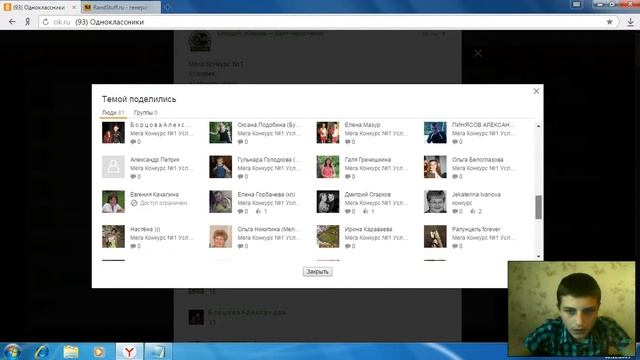Open File Explorer folder on taskbar
This screenshot has width=640, height=360.
(71, 351)
